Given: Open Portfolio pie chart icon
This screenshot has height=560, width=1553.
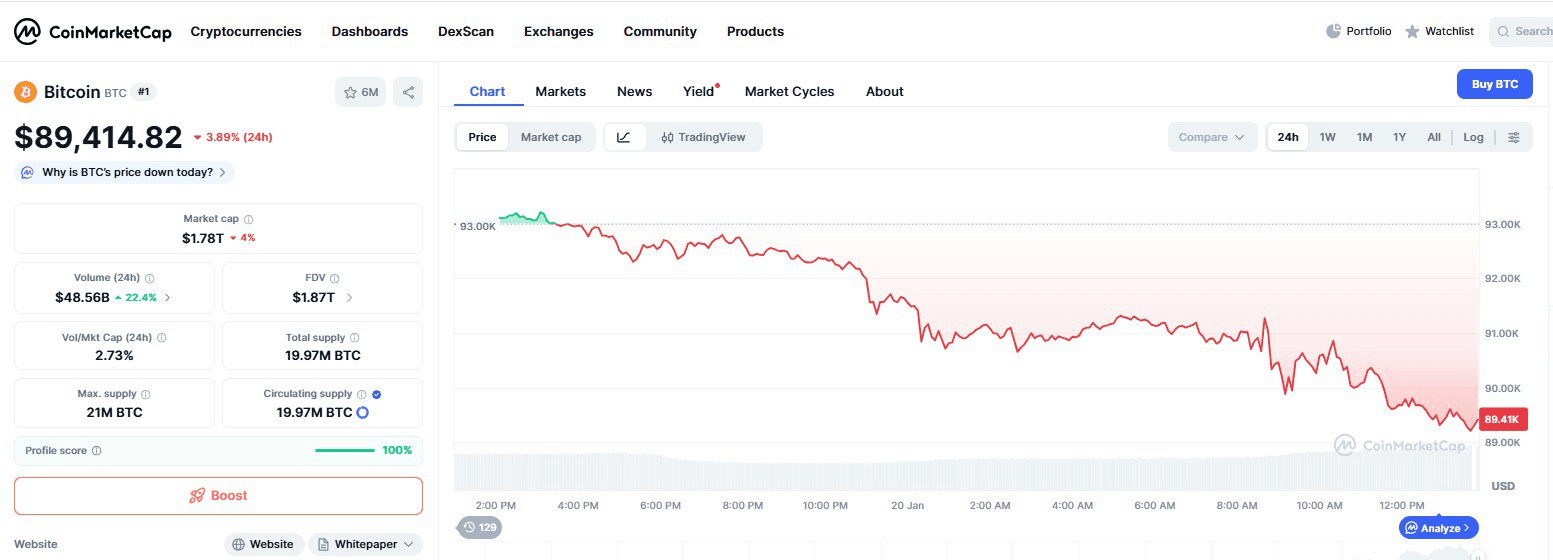Looking at the screenshot, I should 1333,31.
